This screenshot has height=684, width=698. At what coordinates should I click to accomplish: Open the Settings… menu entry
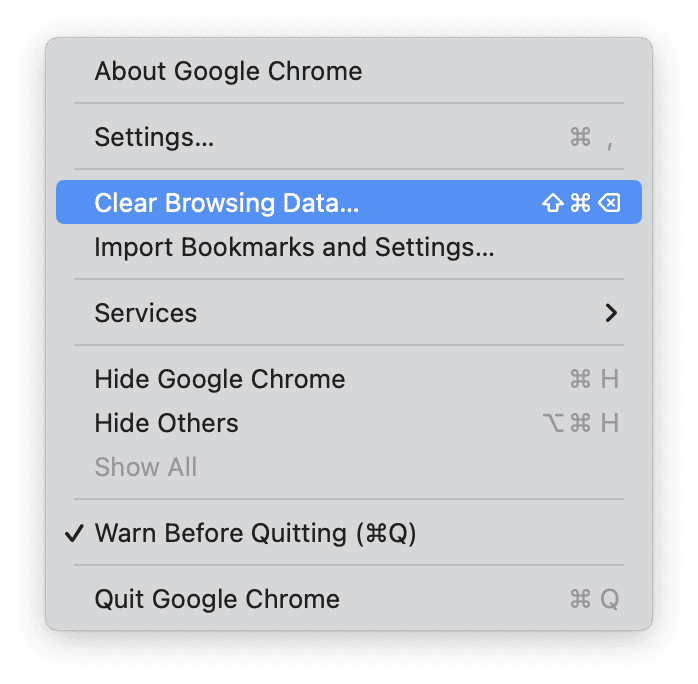pyautogui.click(x=154, y=137)
